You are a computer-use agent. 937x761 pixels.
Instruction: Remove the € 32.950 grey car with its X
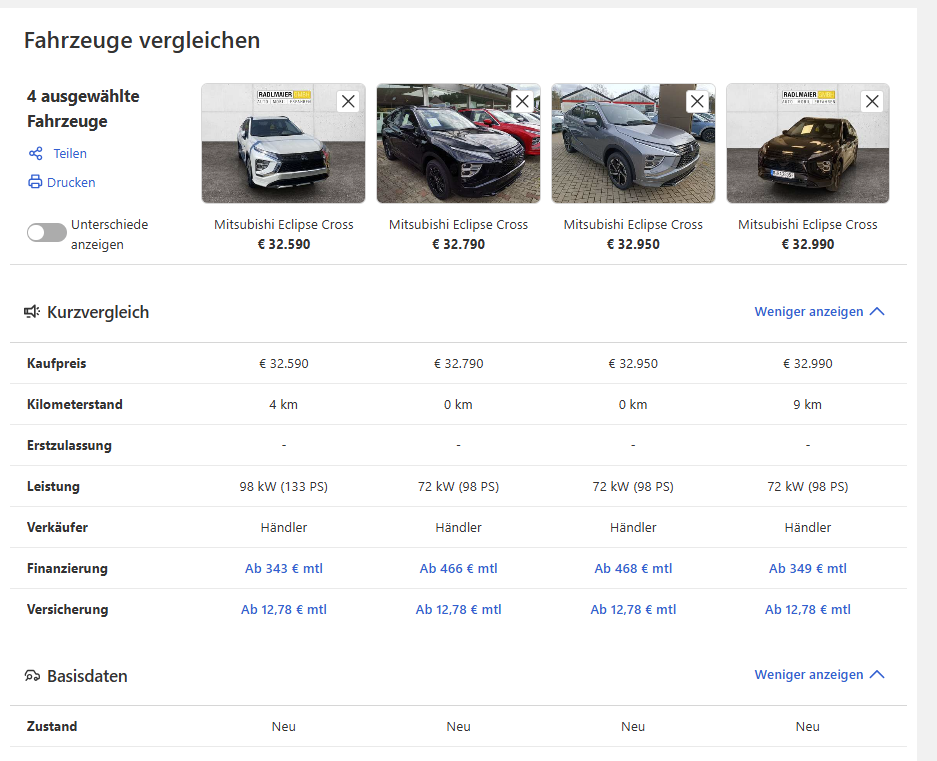click(x=697, y=102)
